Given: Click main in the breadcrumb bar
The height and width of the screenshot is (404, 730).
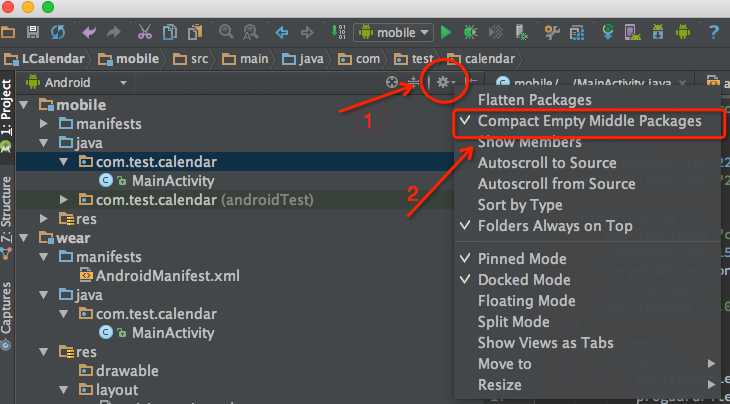Looking at the screenshot, I should tap(245, 59).
